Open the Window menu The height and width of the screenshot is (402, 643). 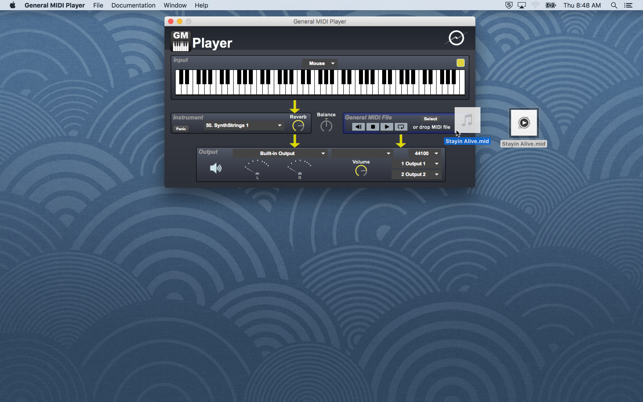pyautogui.click(x=175, y=5)
